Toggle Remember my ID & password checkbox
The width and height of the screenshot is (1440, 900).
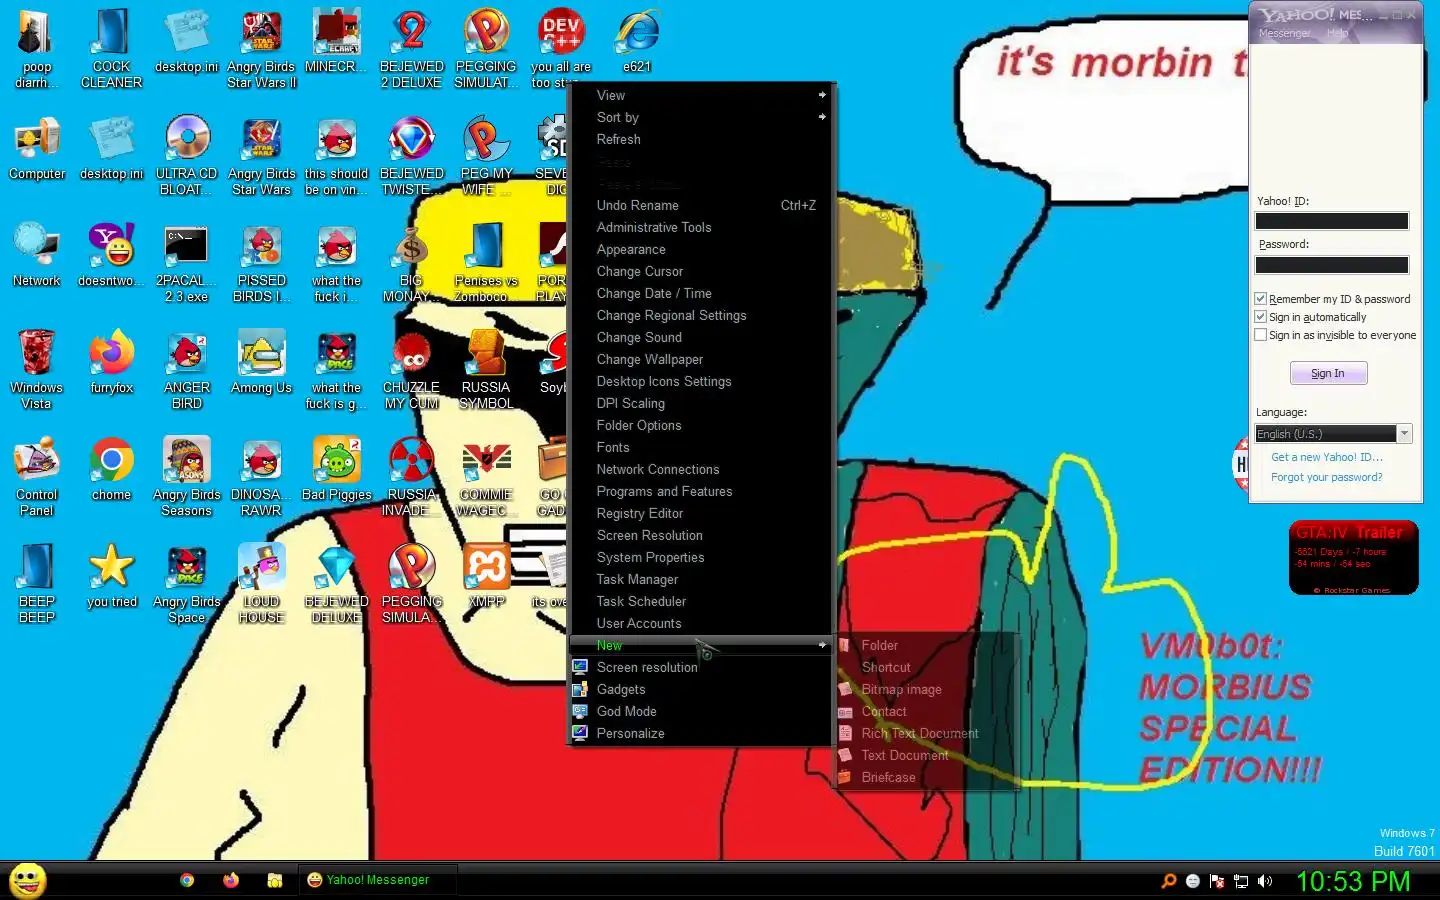1261,299
